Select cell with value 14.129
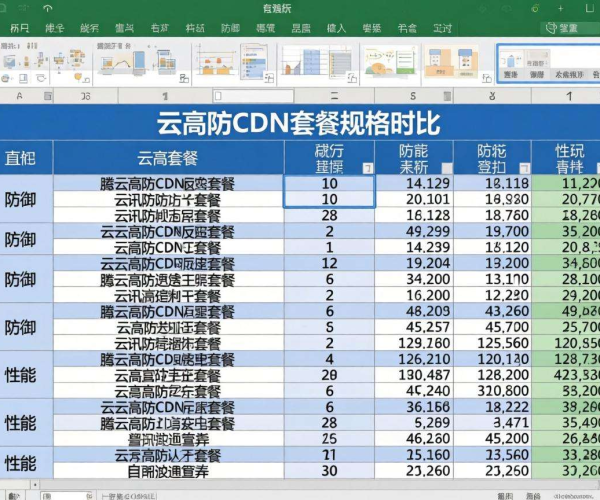The image size is (600, 500). (x=414, y=183)
